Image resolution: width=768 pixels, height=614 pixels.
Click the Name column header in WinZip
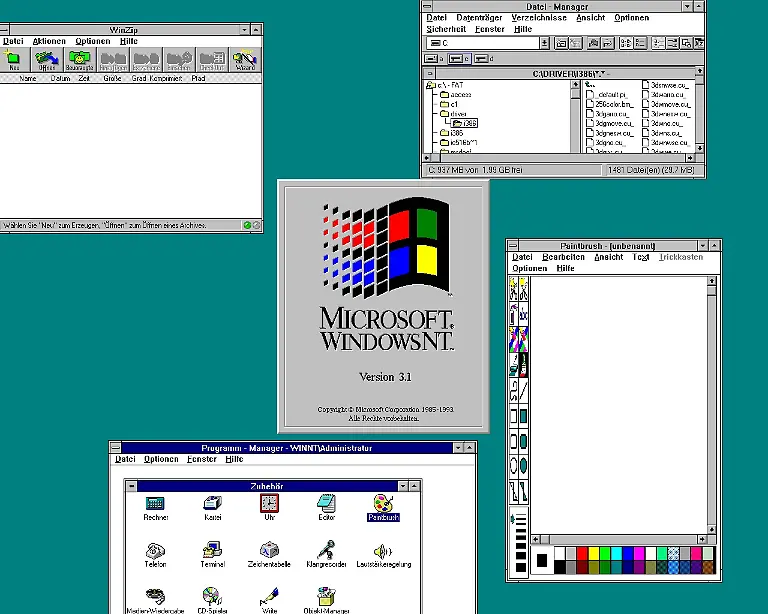(x=28, y=78)
